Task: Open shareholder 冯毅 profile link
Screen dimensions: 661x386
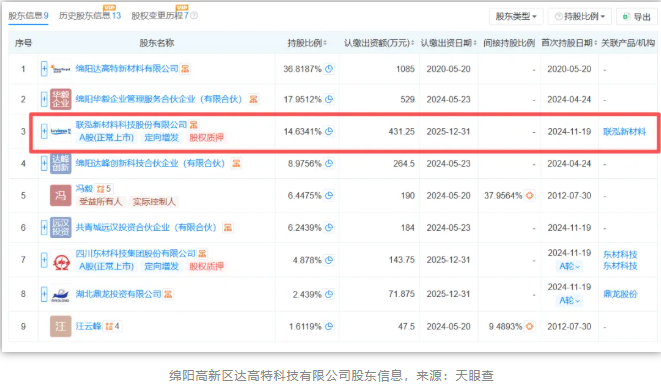Action: [x=84, y=188]
